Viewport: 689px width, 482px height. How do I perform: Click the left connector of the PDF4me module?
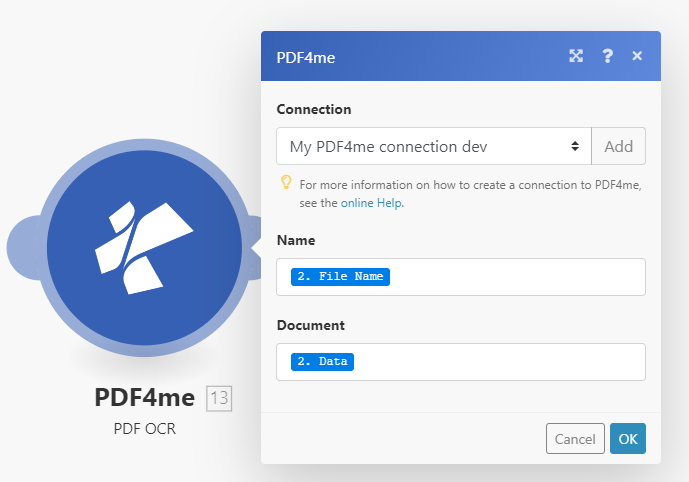tap(23, 247)
